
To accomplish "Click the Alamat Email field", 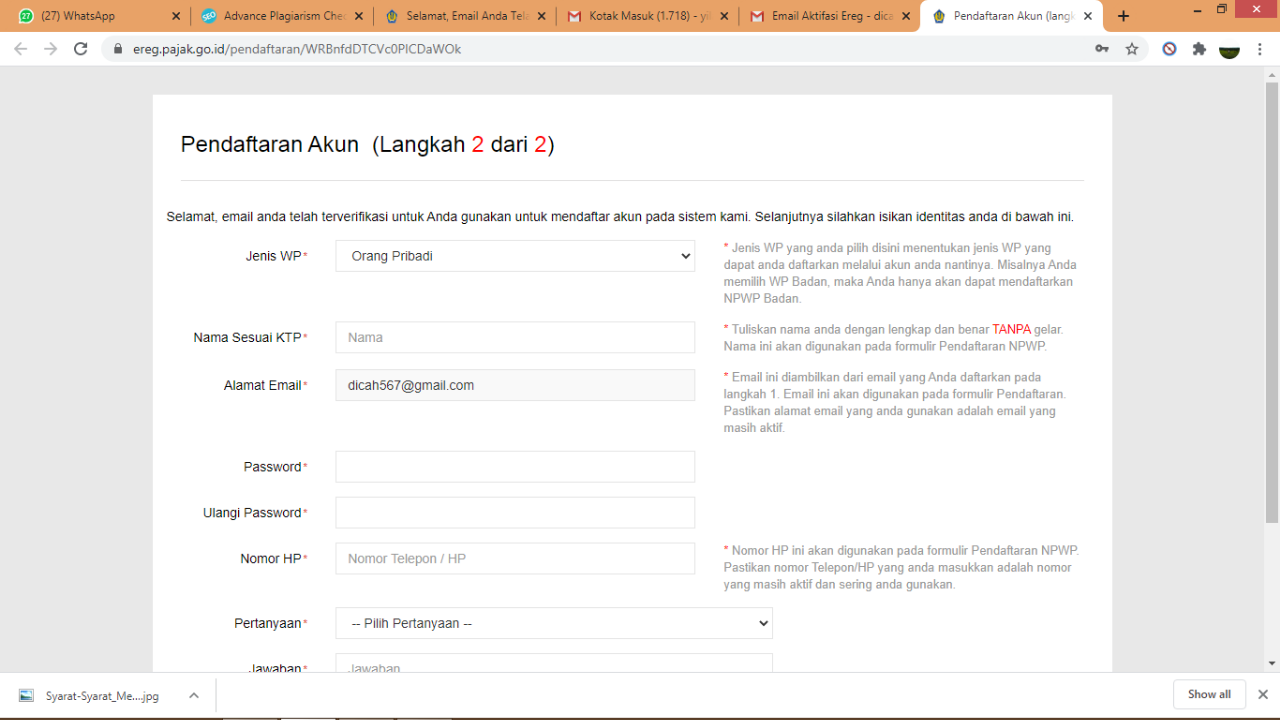I will (515, 385).
